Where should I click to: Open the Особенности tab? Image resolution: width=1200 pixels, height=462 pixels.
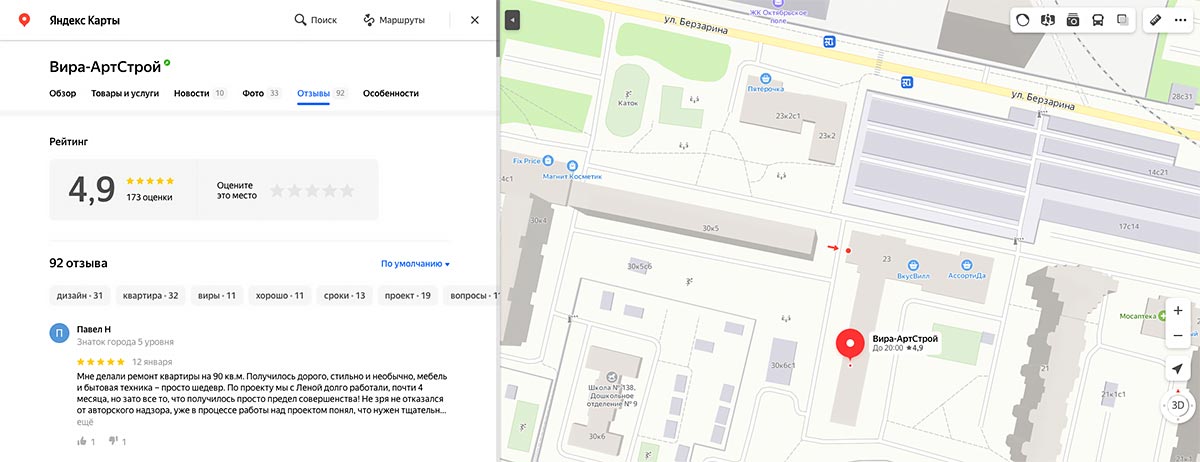pyautogui.click(x=391, y=93)
